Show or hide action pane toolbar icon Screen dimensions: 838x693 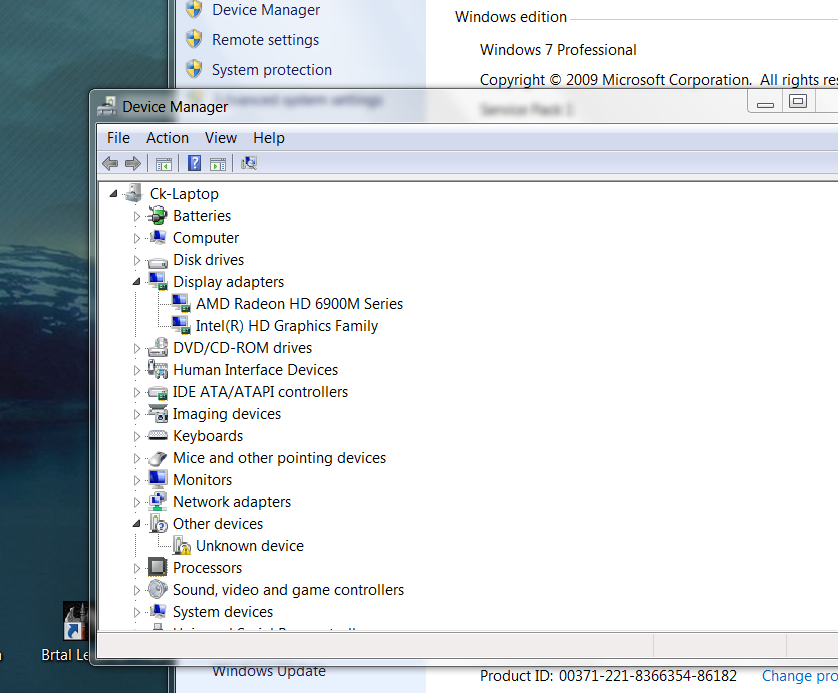[218, 164]
